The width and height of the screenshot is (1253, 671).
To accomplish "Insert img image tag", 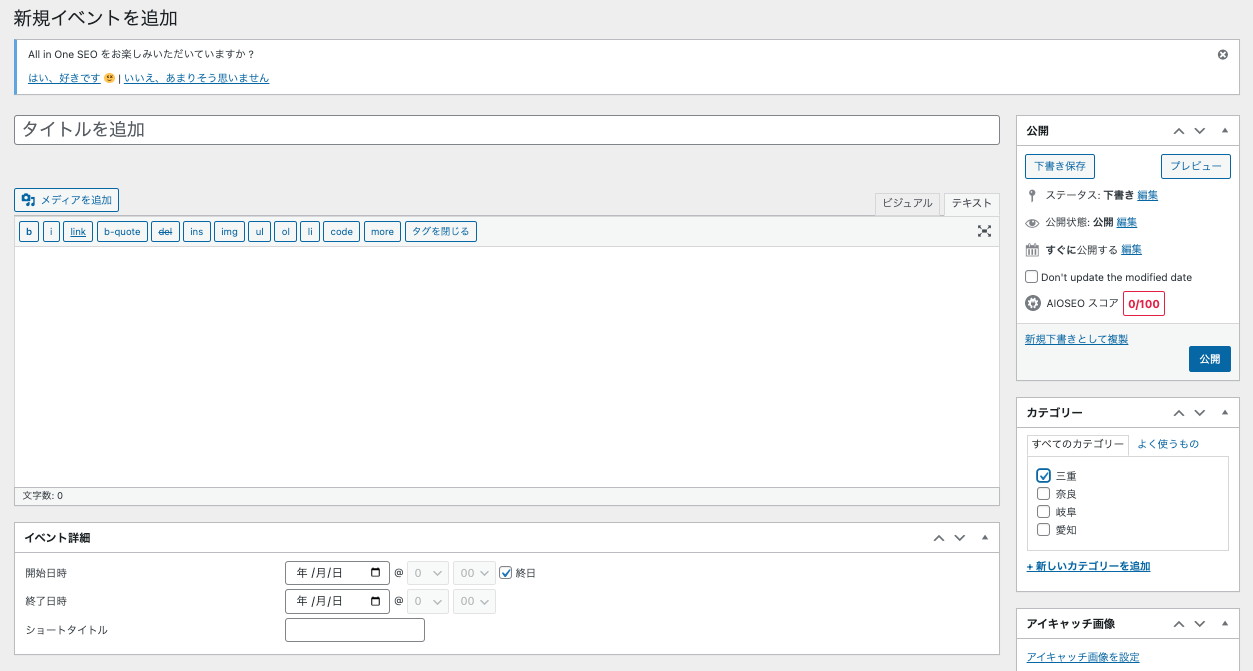I will 230,232.
